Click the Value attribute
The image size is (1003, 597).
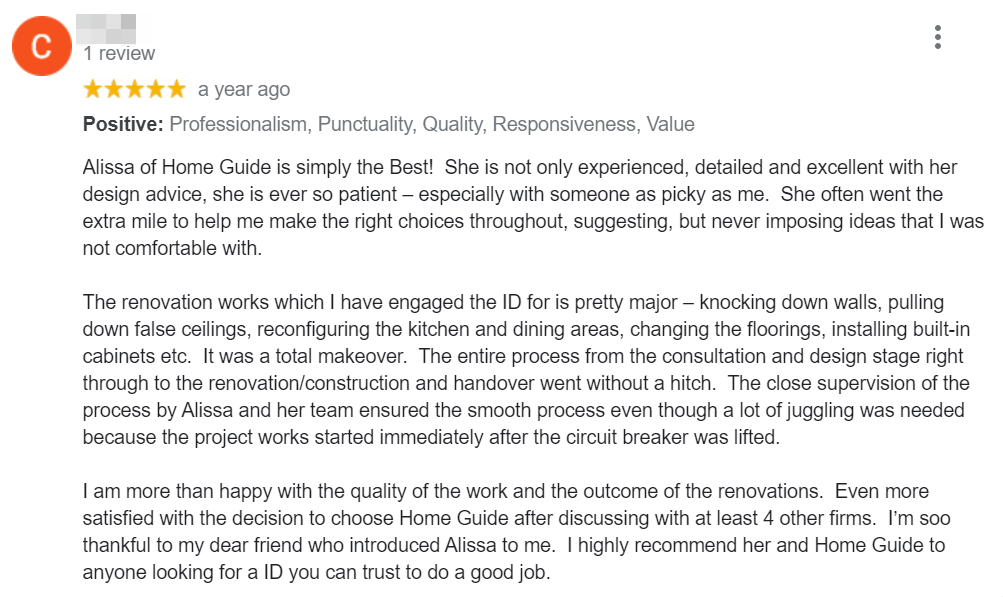click(x=670, y=123)
